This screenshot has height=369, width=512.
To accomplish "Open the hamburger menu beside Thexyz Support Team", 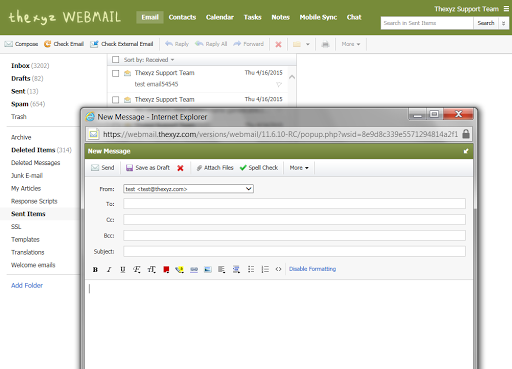I will click(506, 9).
